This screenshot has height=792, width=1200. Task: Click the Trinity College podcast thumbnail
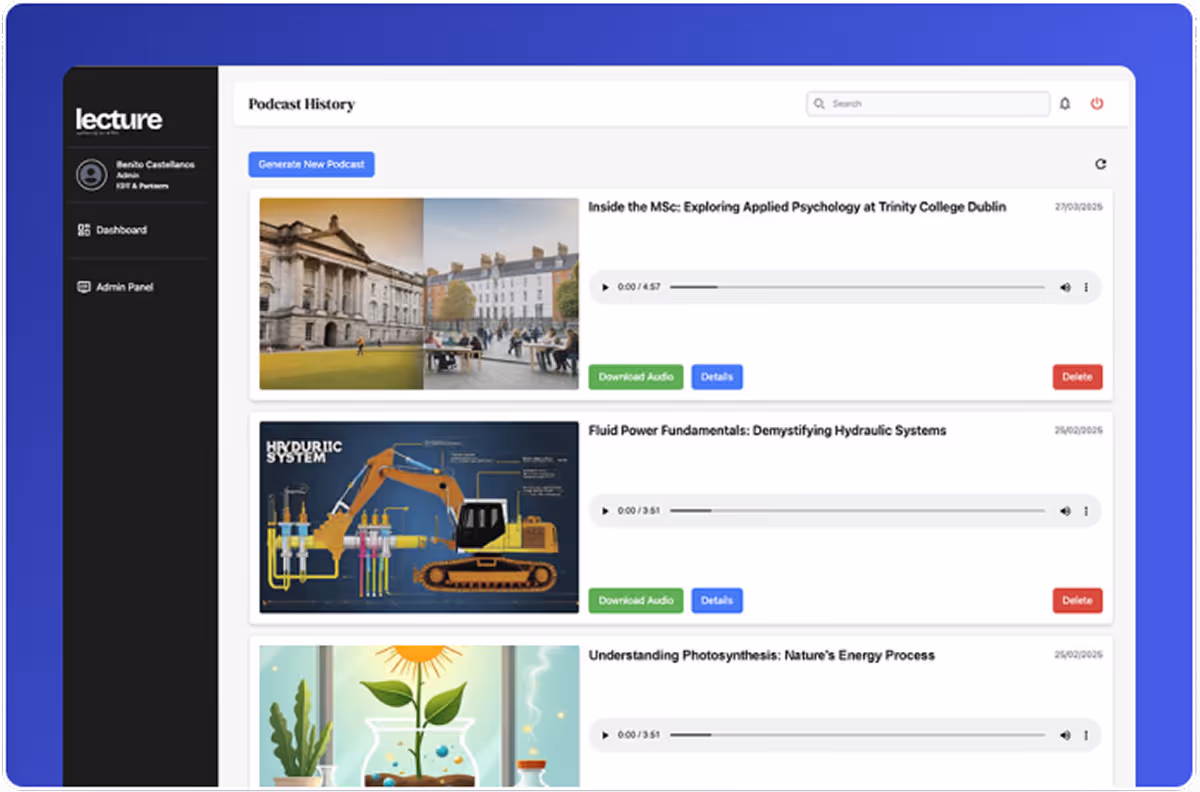point(419,293)
